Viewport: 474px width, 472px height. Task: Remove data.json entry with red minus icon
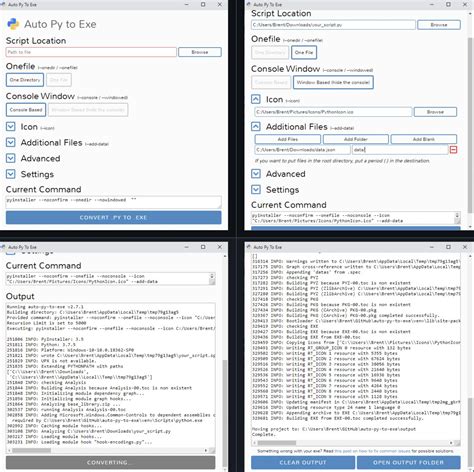(x=453, y=150)
